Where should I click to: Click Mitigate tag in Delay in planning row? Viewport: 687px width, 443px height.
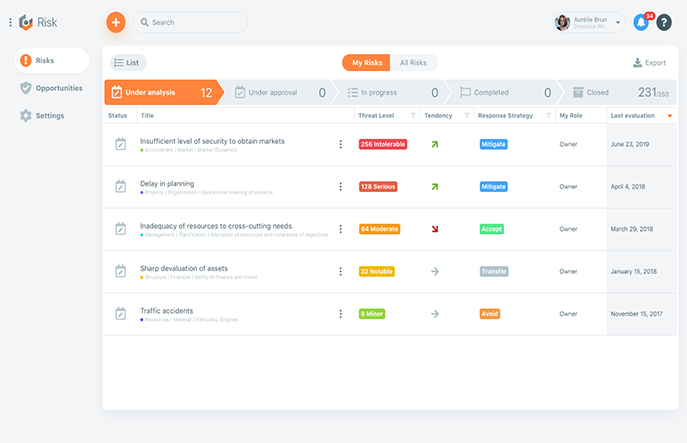point(493,187)
